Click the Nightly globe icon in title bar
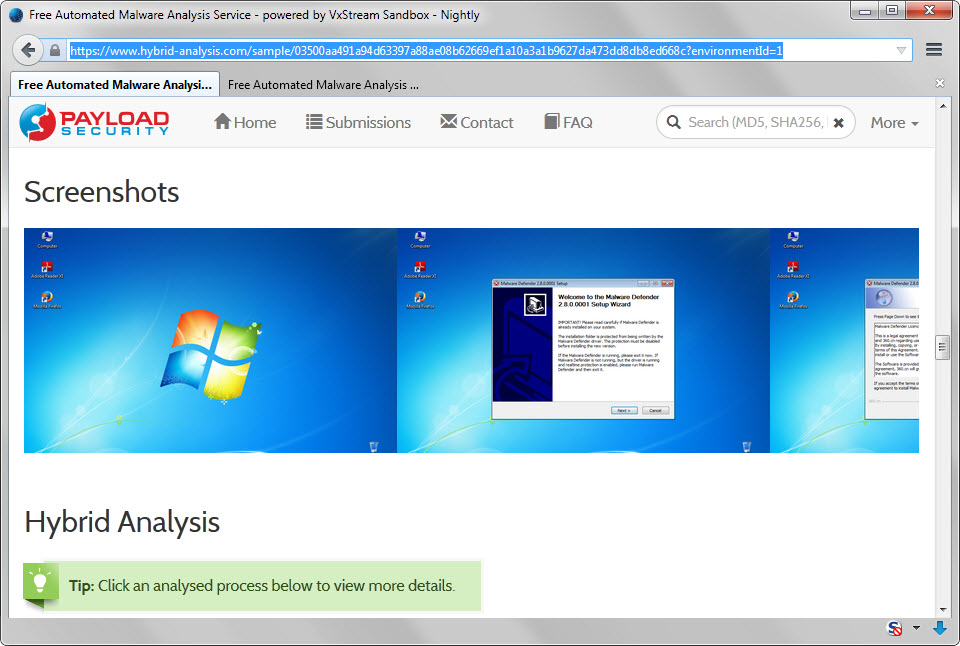 click(17, 15)
